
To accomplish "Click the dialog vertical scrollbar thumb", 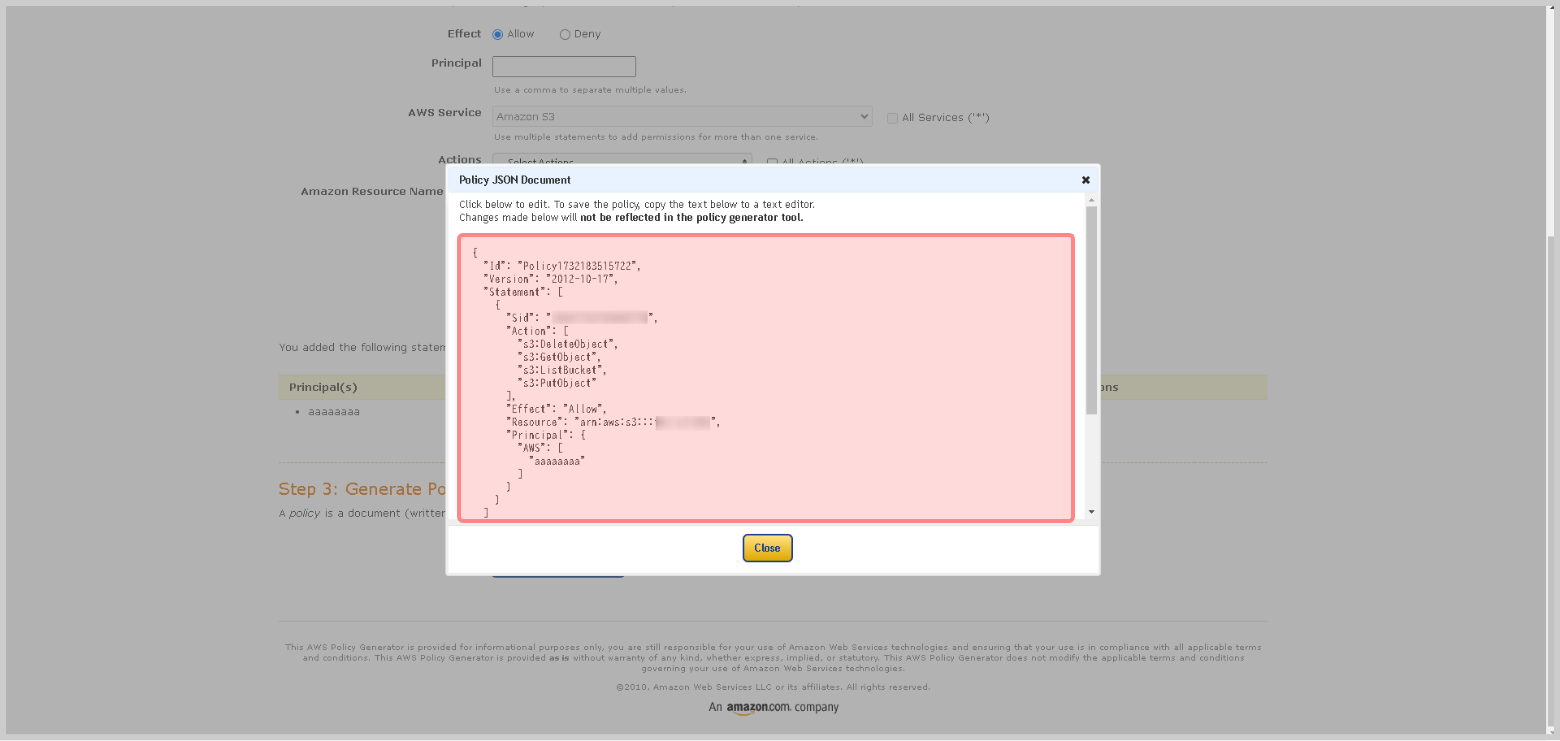I will click(1092, 310).
